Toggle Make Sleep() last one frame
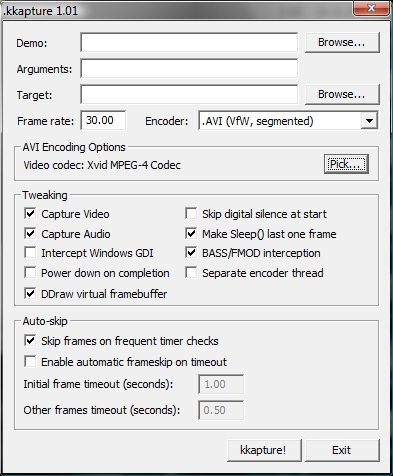The width and height of the screenshot is (393, 476). 191,234
